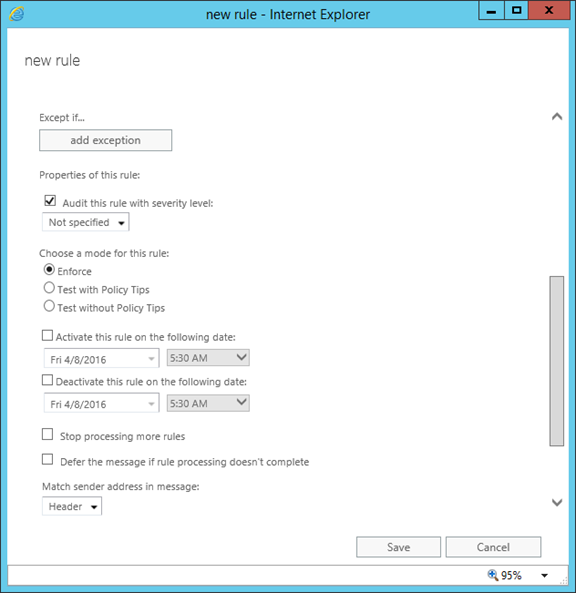Click the scroll down chevron arrow
This screenshot has width=576, height=593.
point(557,502)
